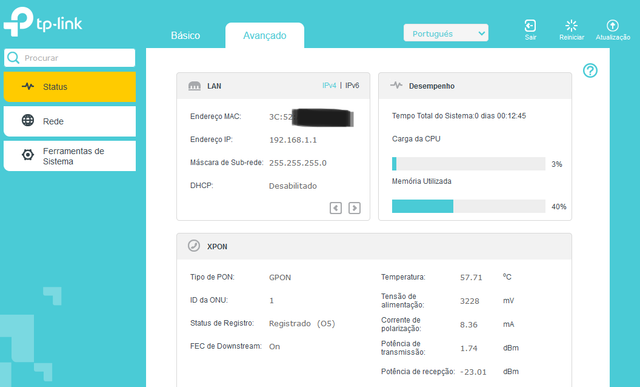The height and width of the screenshot is (387, 640).
Task: Click the Endereço MAC label
Action: click(x=216, y=116)
